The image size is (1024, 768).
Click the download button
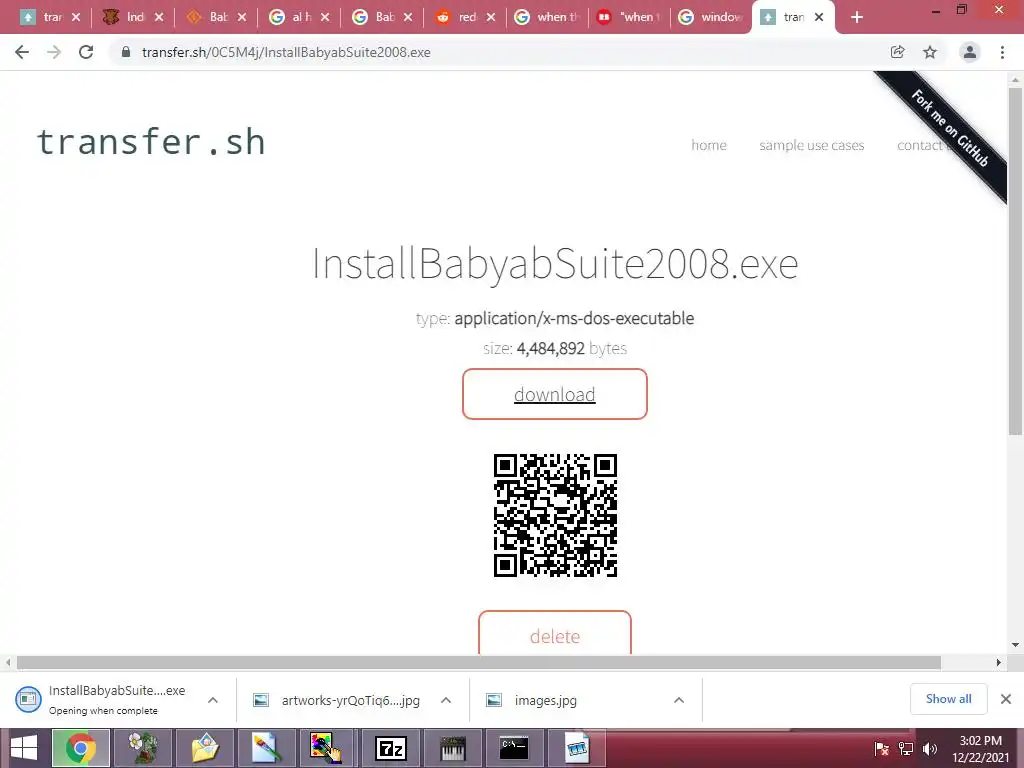tap(554, 394)
